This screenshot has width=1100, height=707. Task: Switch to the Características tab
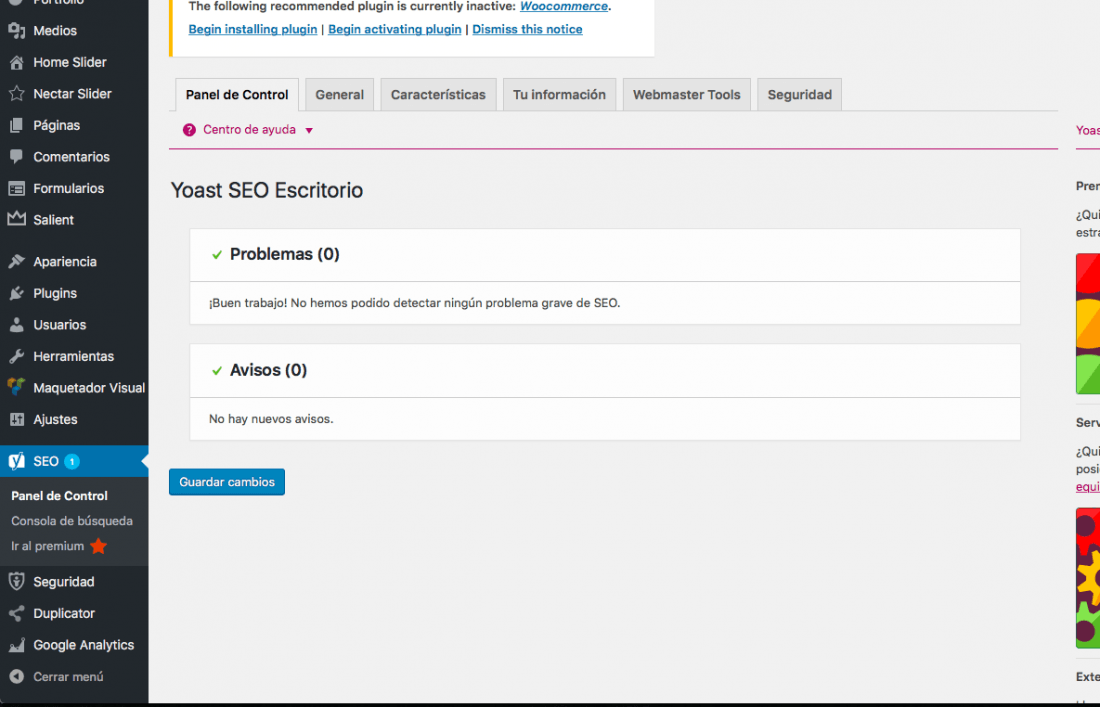coord(438,95)
